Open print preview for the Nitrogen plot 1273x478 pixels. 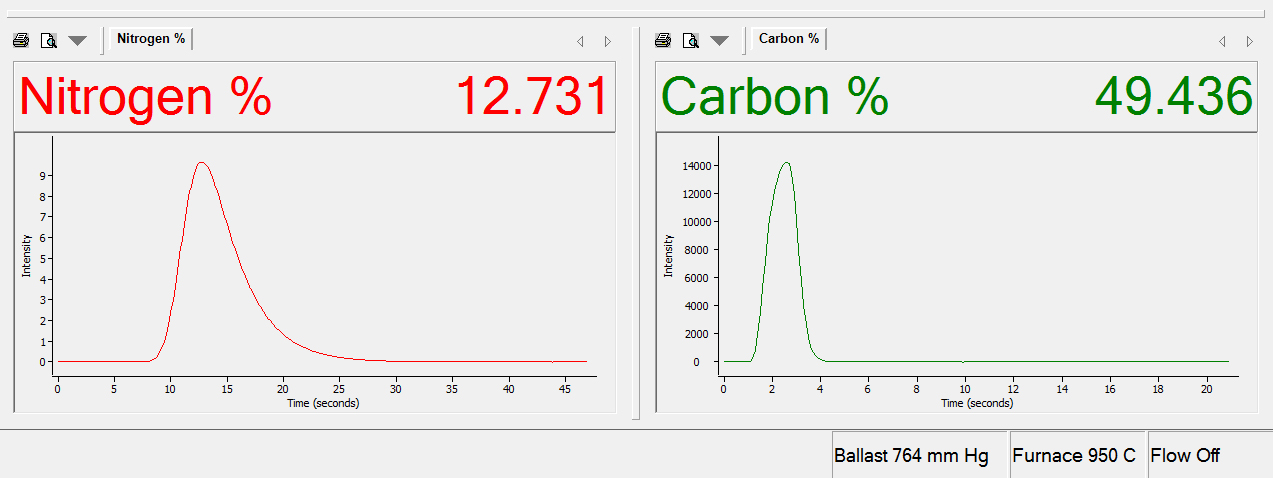pos(49,41)
